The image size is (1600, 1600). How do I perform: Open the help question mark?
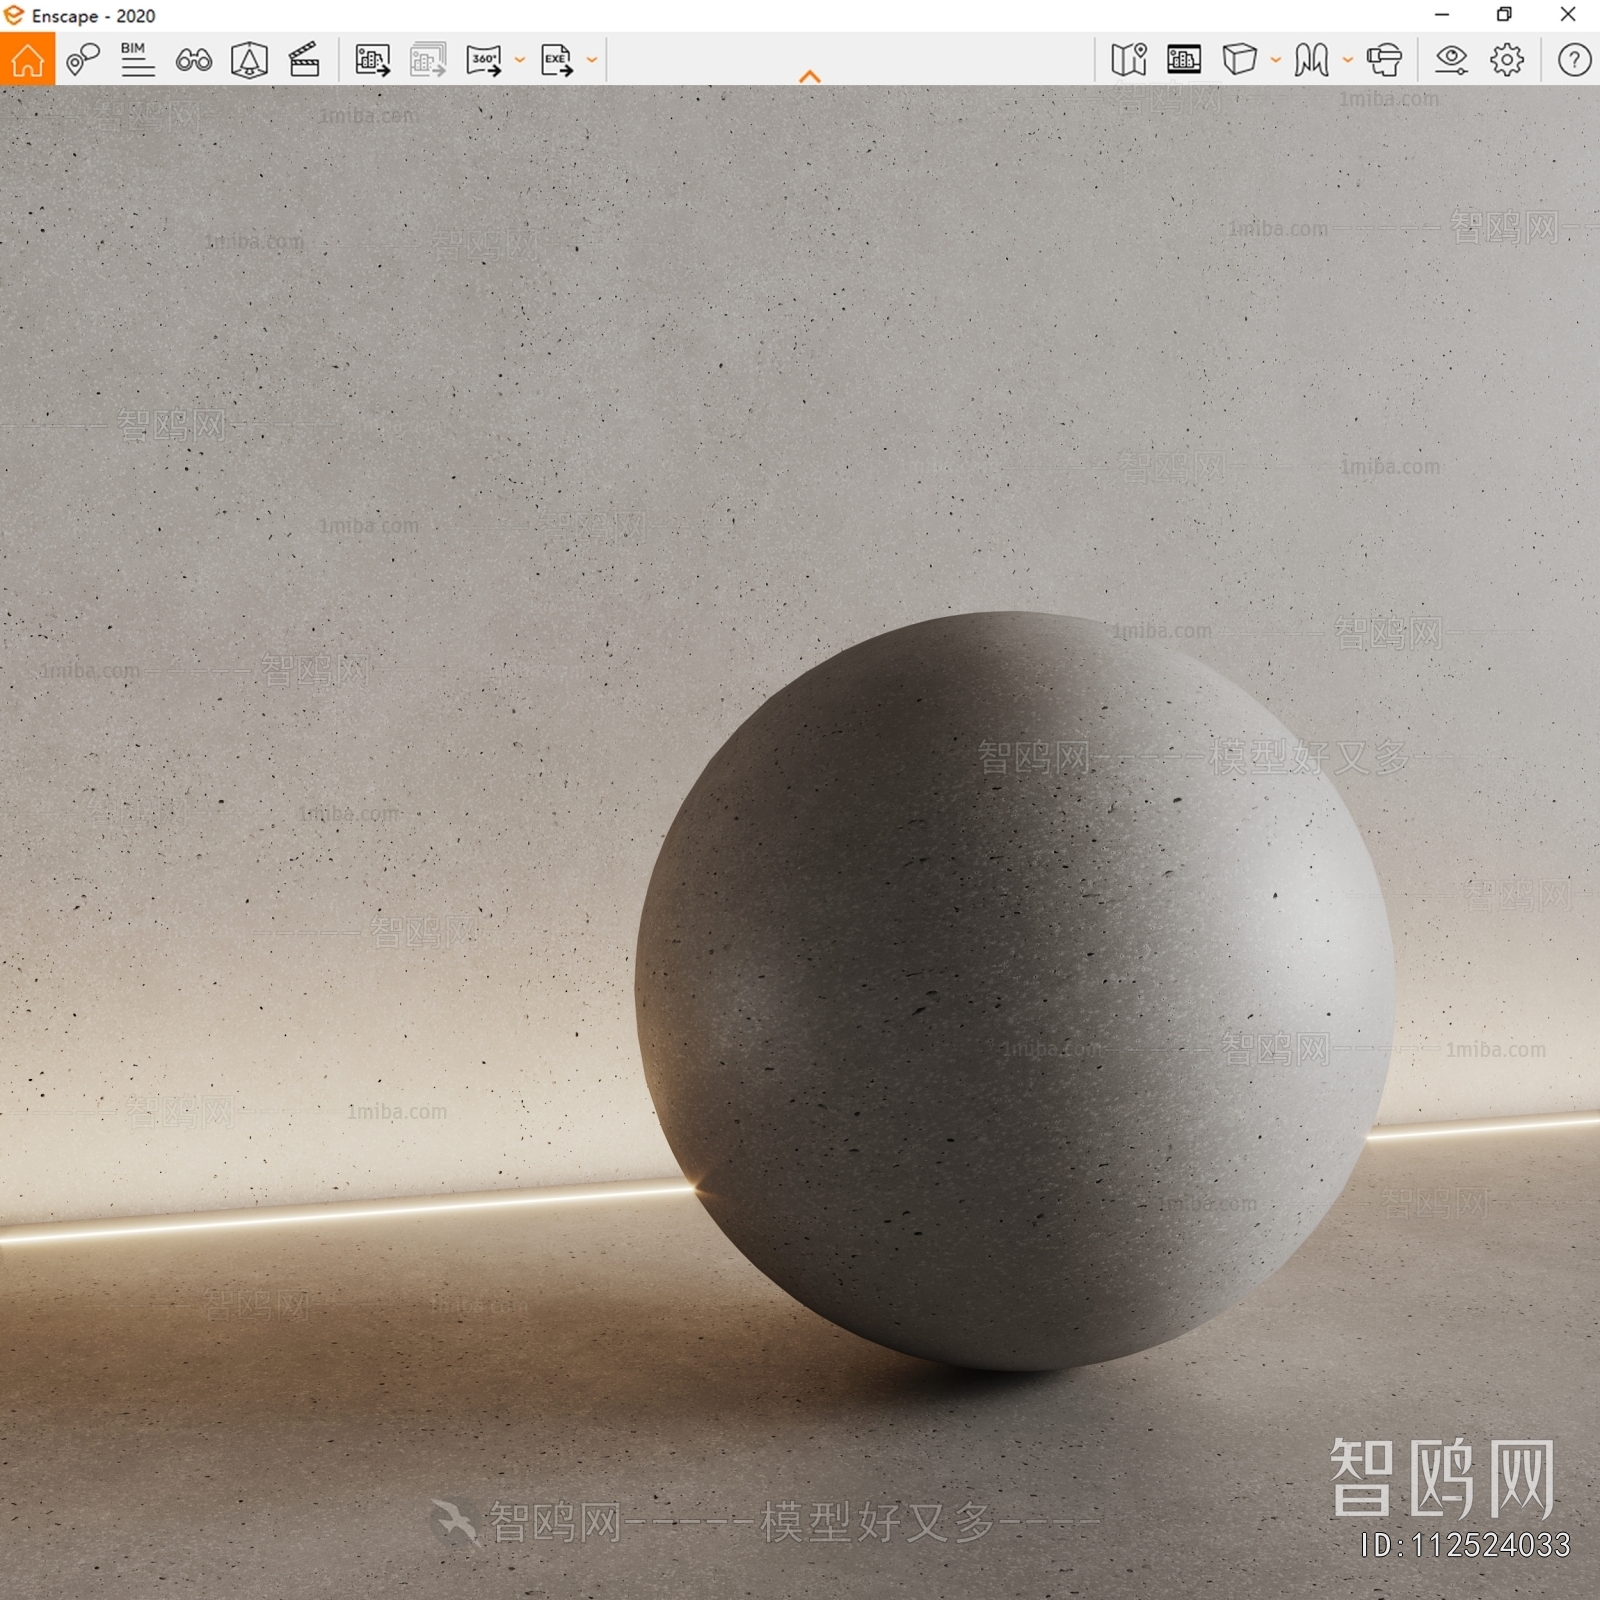[x=1574, y=60]
